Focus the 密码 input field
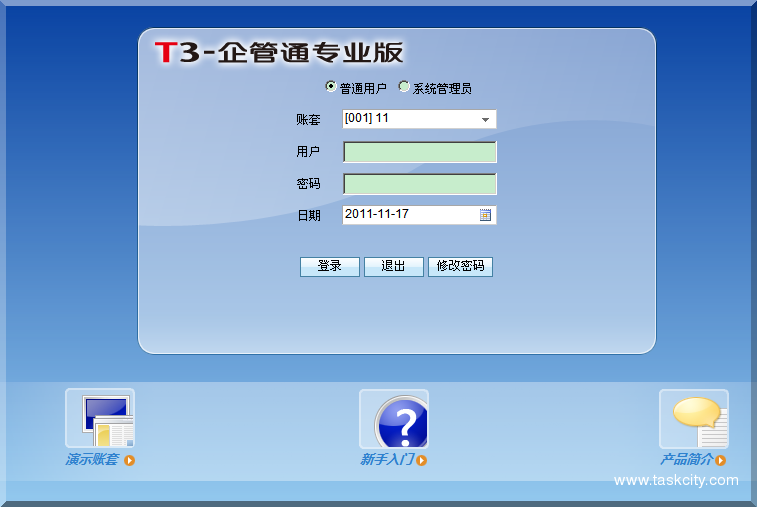The image size is (757, 507). (420, 184)
